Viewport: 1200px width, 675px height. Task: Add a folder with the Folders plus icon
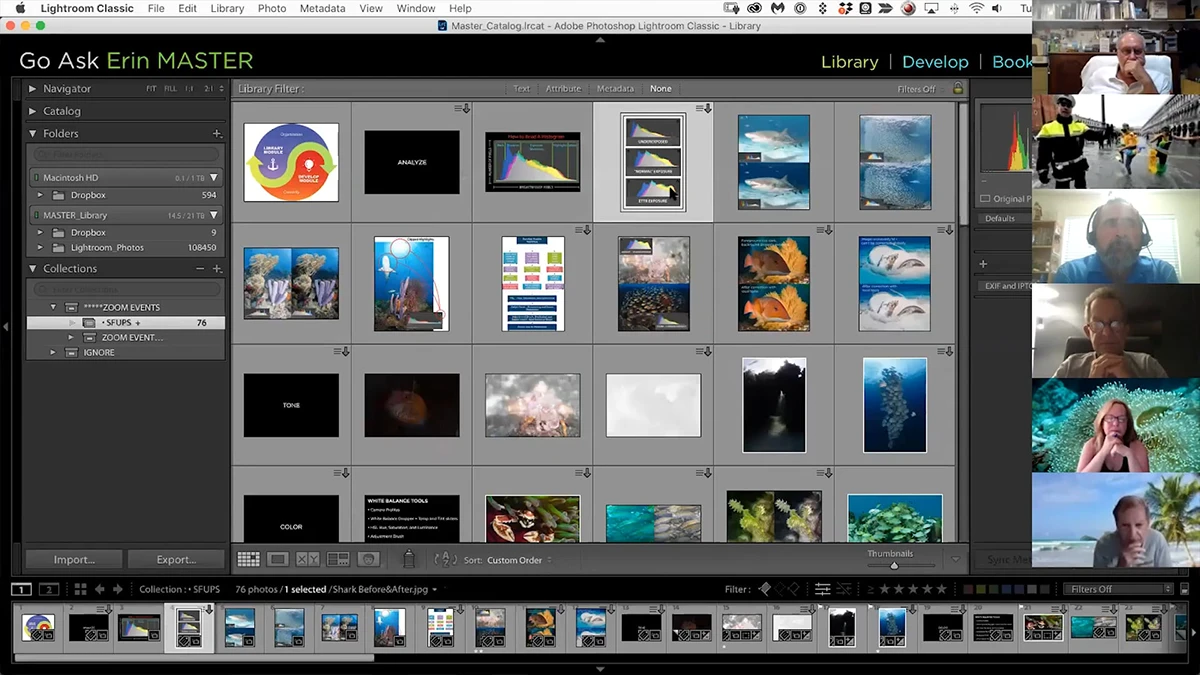pos(217,133)
